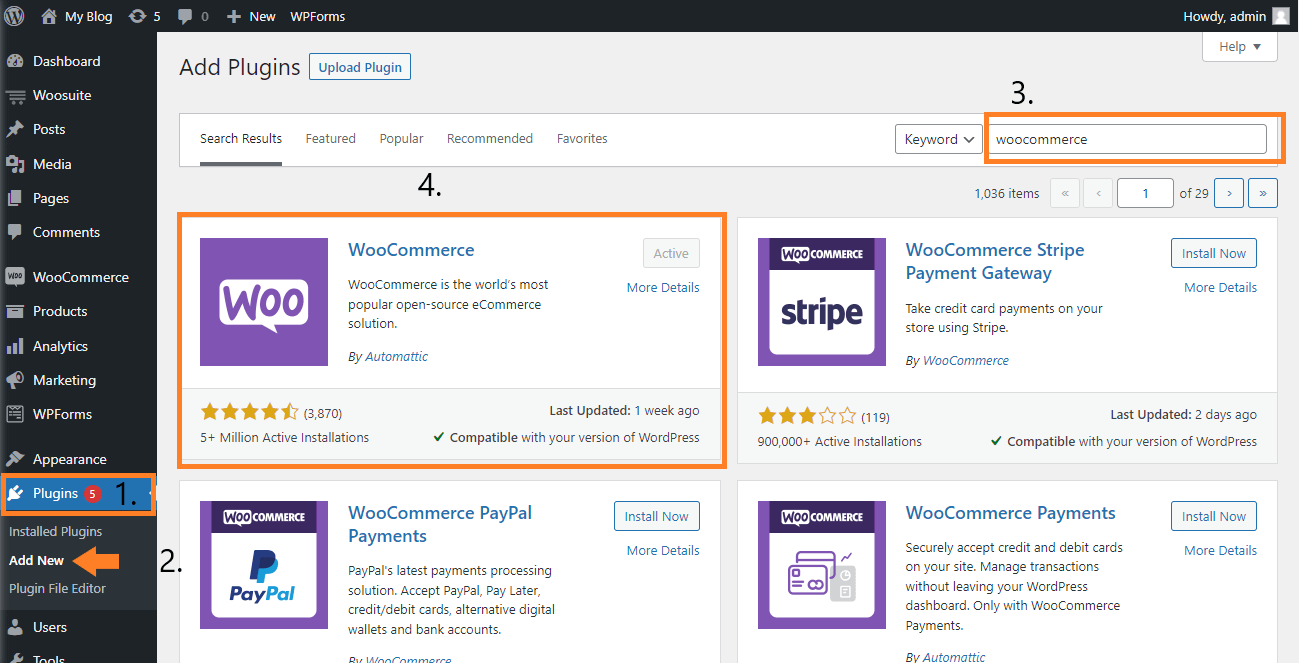Click the WooCommerce Woo logo thumbnail
Screen dimensions: 1299x663
264,302
